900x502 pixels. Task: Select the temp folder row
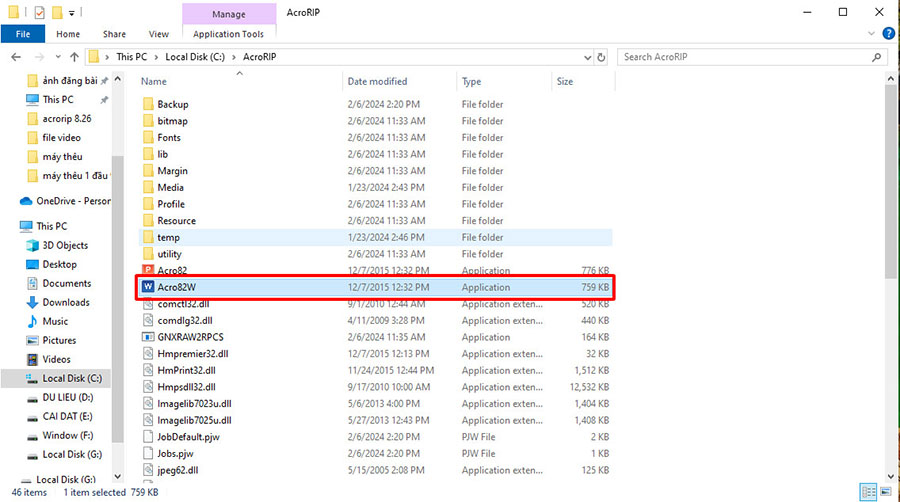click(376, 237)
